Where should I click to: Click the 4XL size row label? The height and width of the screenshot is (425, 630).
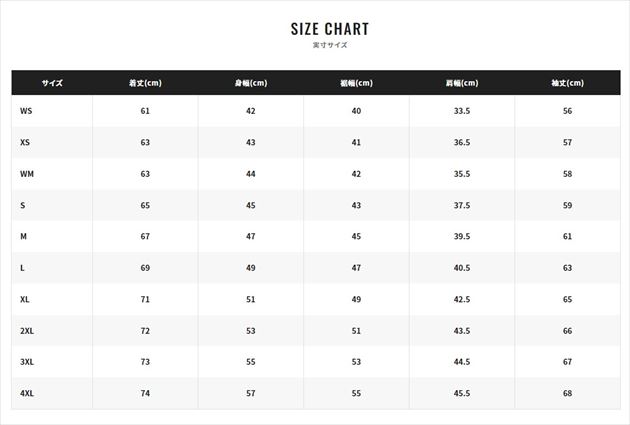tap(27, 394)
